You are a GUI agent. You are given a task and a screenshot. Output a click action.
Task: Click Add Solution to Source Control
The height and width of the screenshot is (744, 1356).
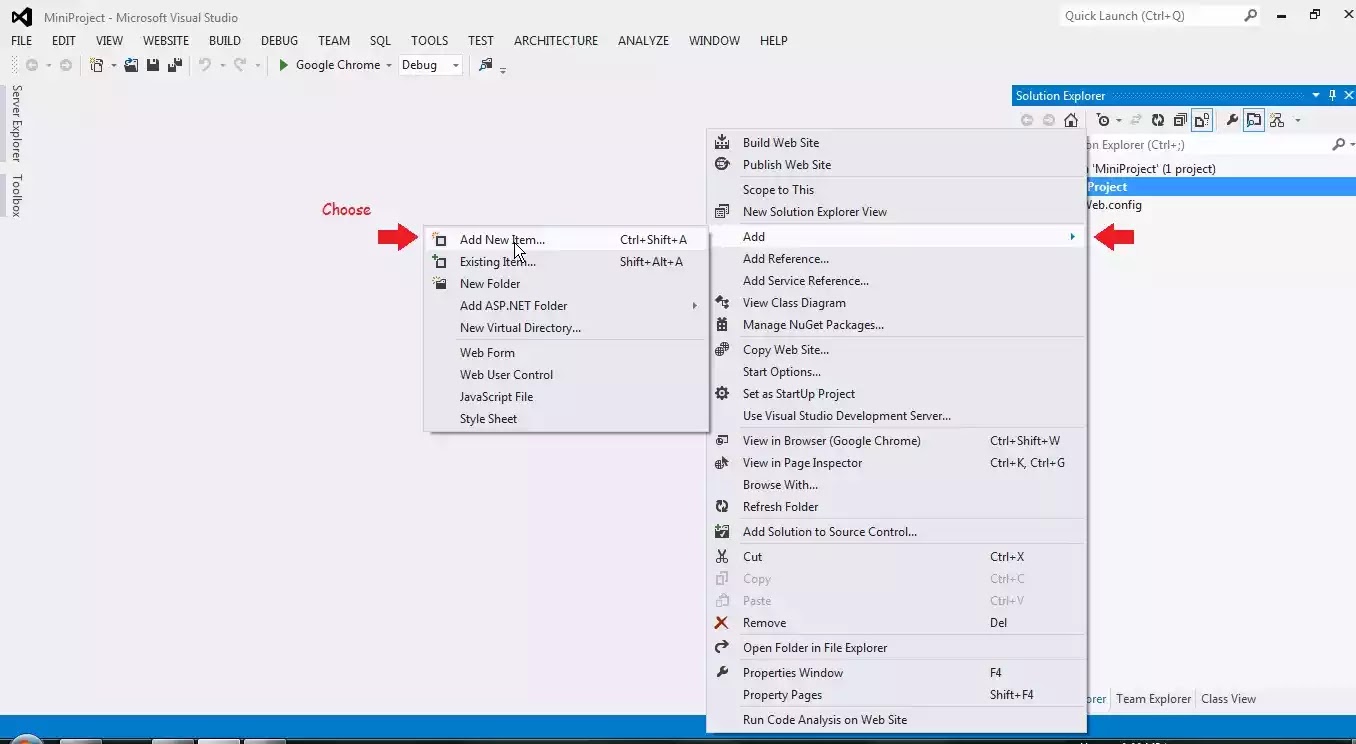pyautogui.click(x=896, y=532)
